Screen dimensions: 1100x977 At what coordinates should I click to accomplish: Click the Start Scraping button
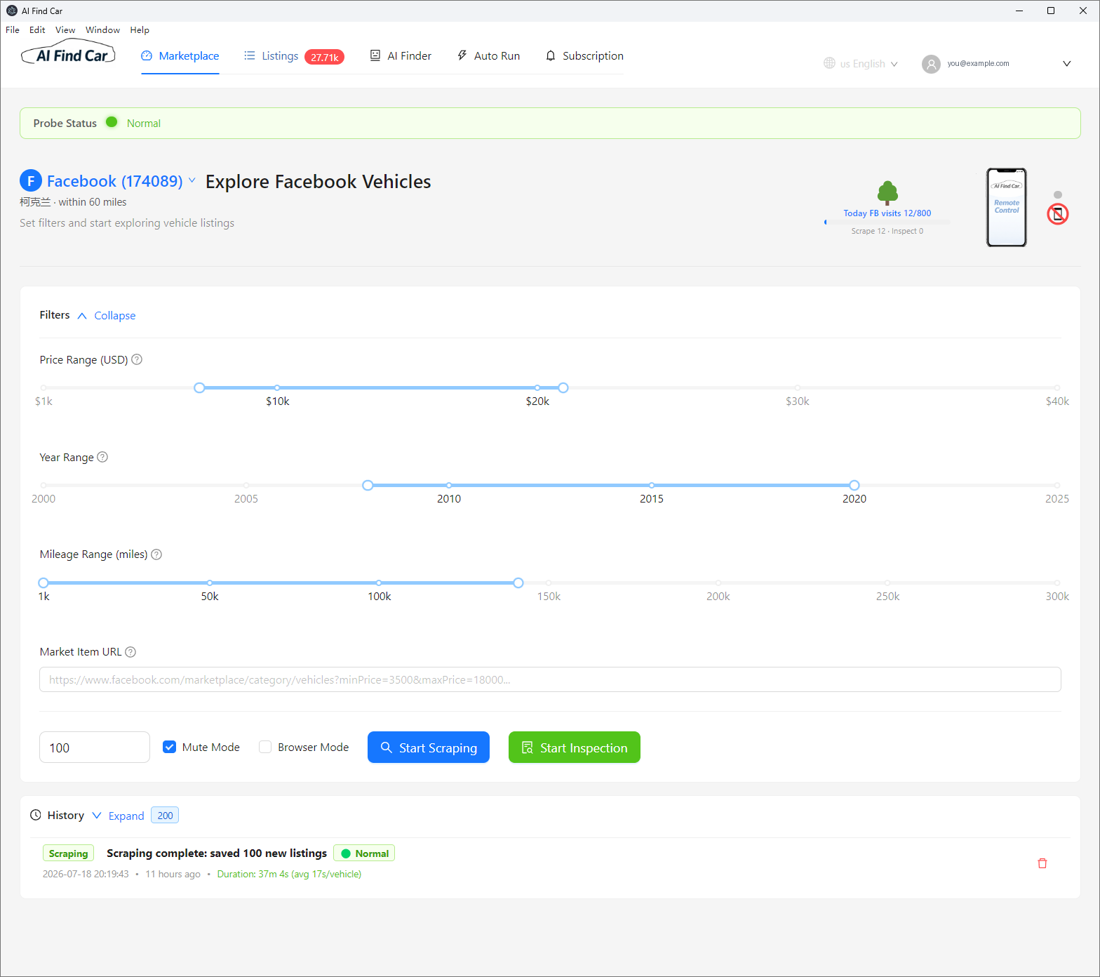coord(429,748)
